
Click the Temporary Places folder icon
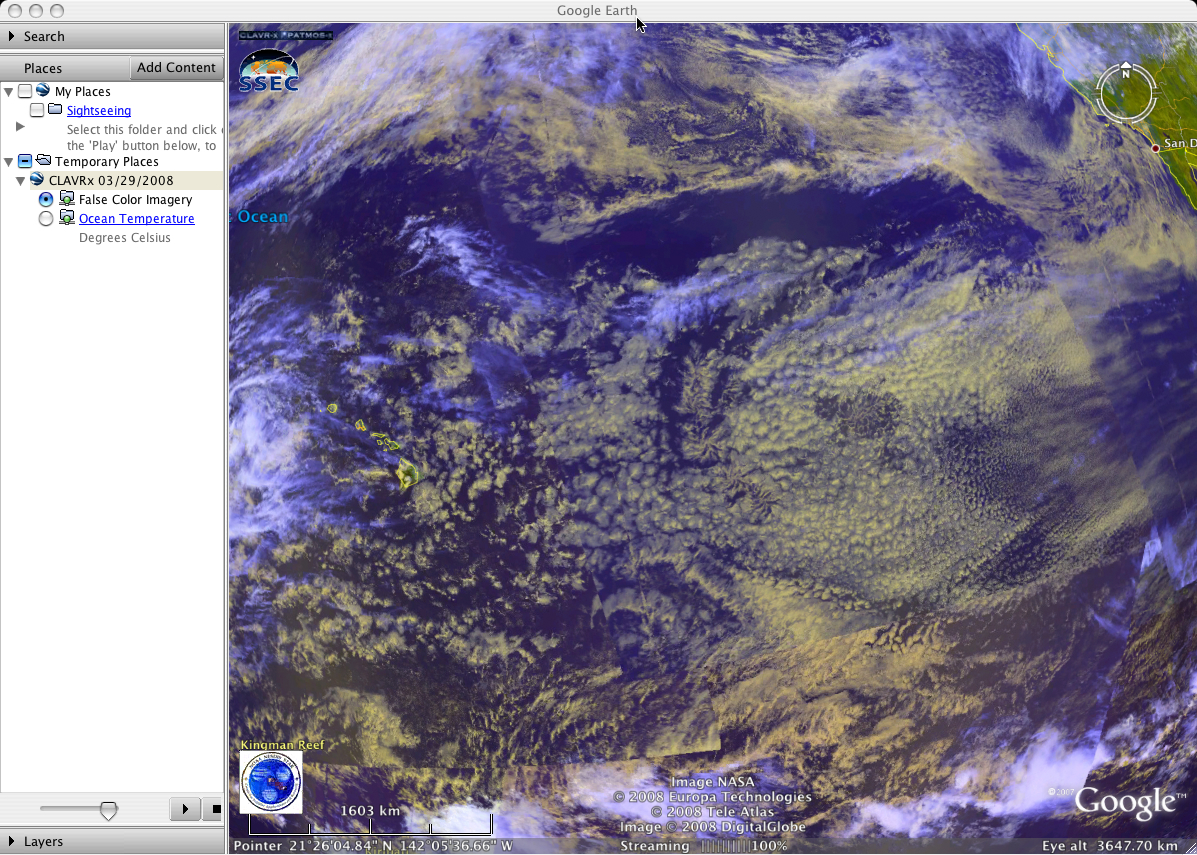pyautogui.click(x=44, y=160)
